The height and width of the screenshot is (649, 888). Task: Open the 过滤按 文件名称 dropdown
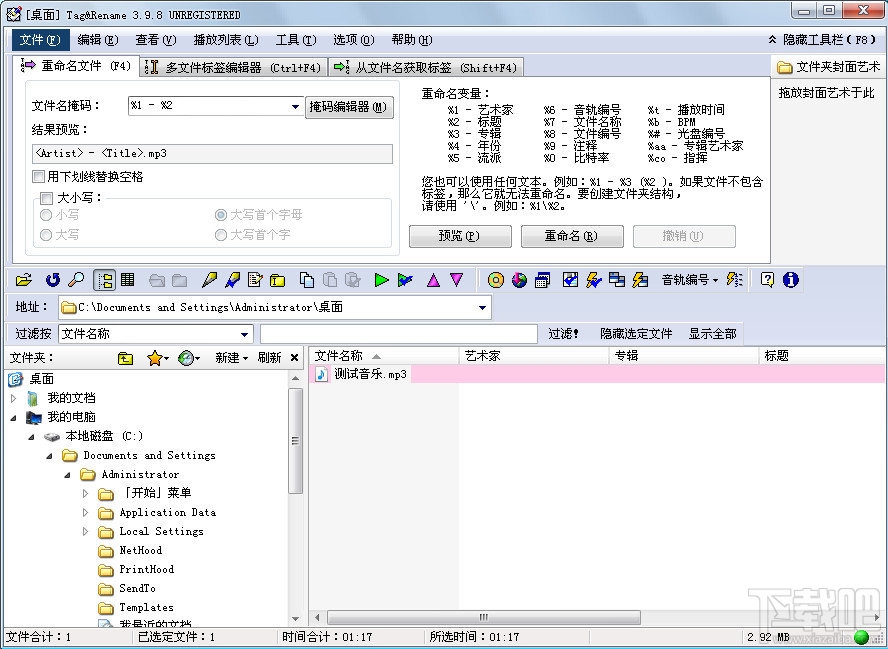click(x=244, y=334)
